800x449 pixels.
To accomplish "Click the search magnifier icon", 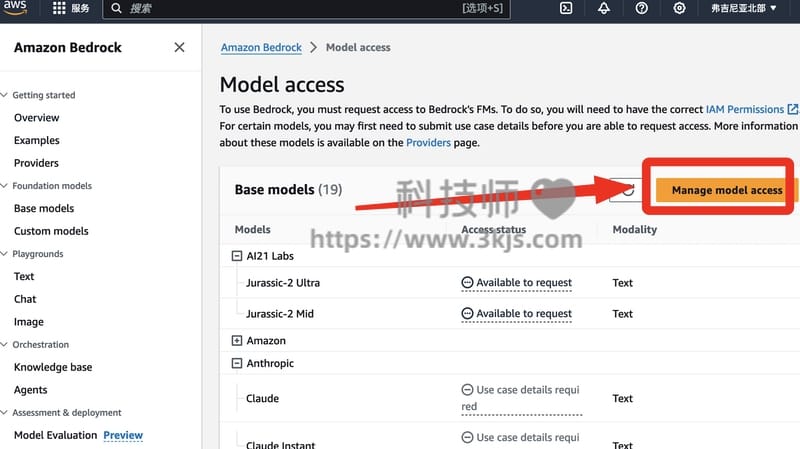I will (x=116, y=8).
